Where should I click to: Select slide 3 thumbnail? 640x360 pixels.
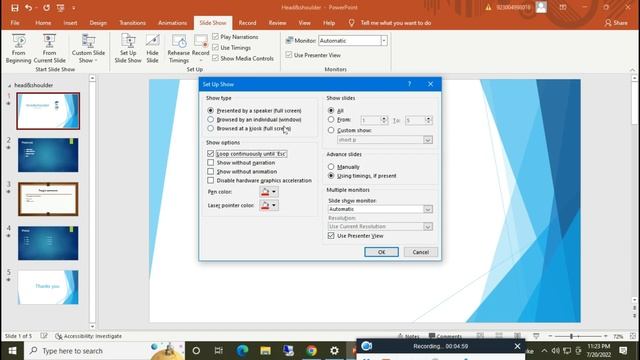tap(48, 199)
